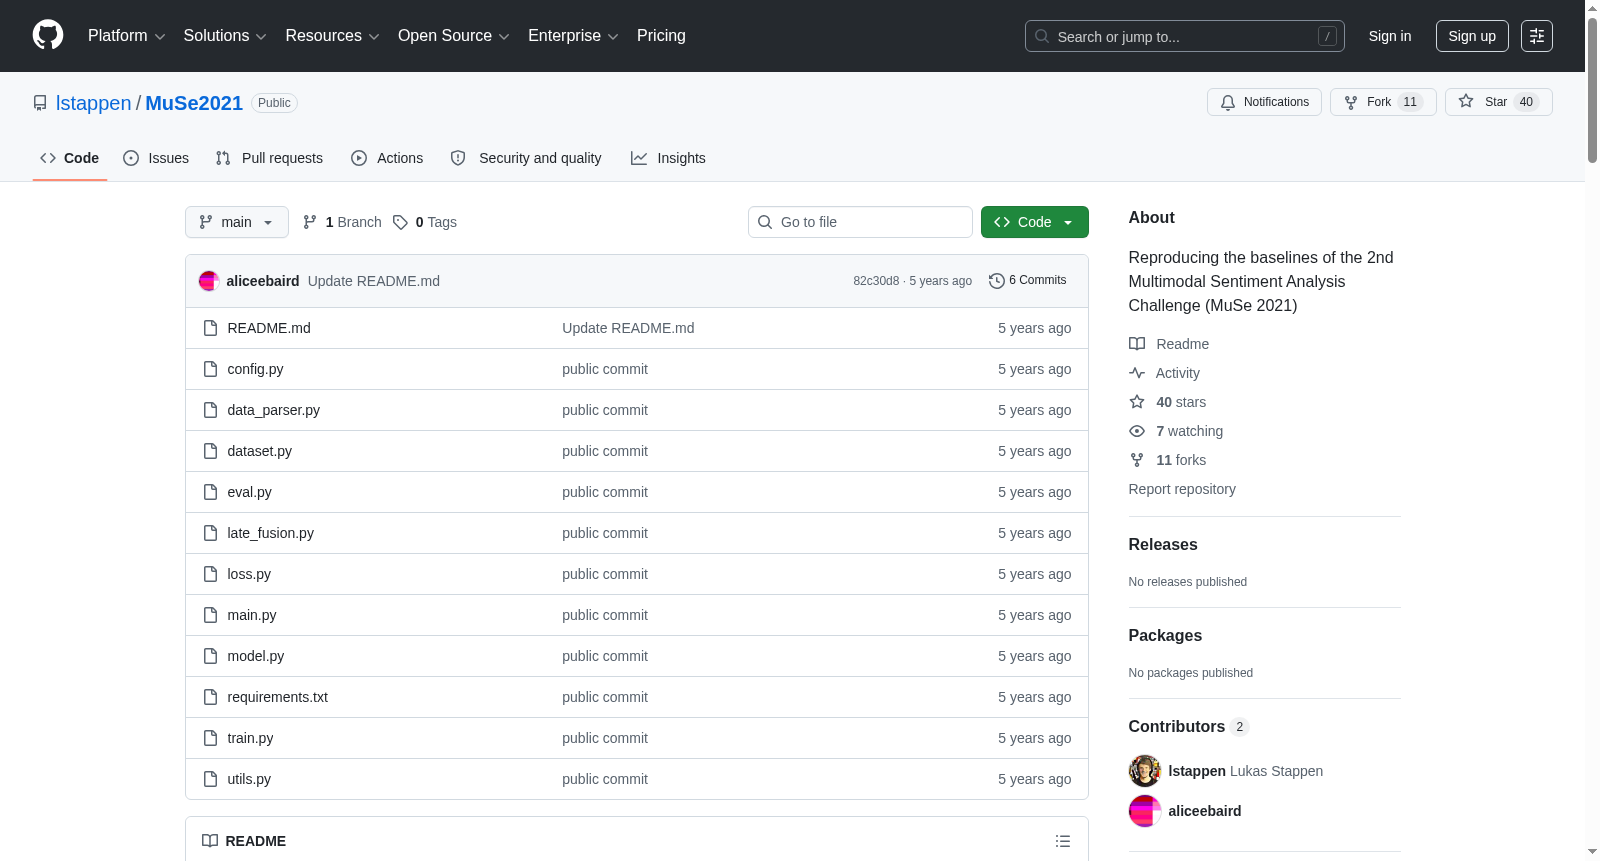Click the Report repository link
This screenshot has width=1600, height=861.
1182,489
